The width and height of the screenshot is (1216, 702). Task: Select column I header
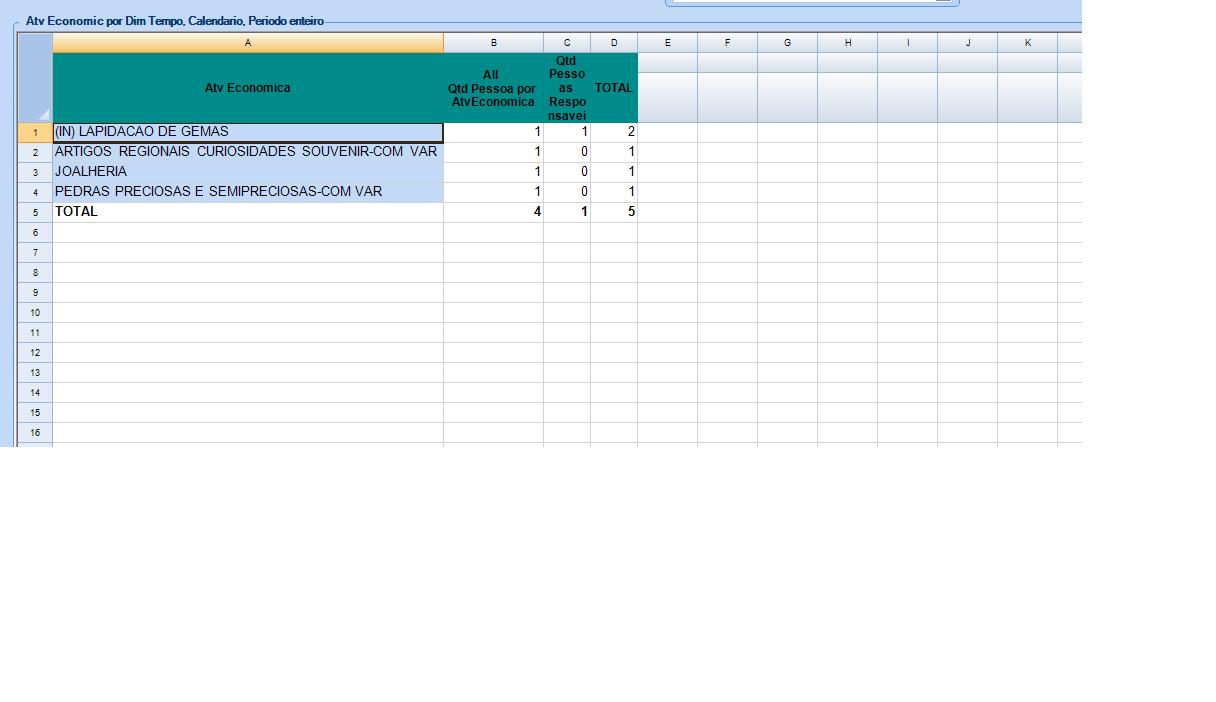click(x=908, y=43)
